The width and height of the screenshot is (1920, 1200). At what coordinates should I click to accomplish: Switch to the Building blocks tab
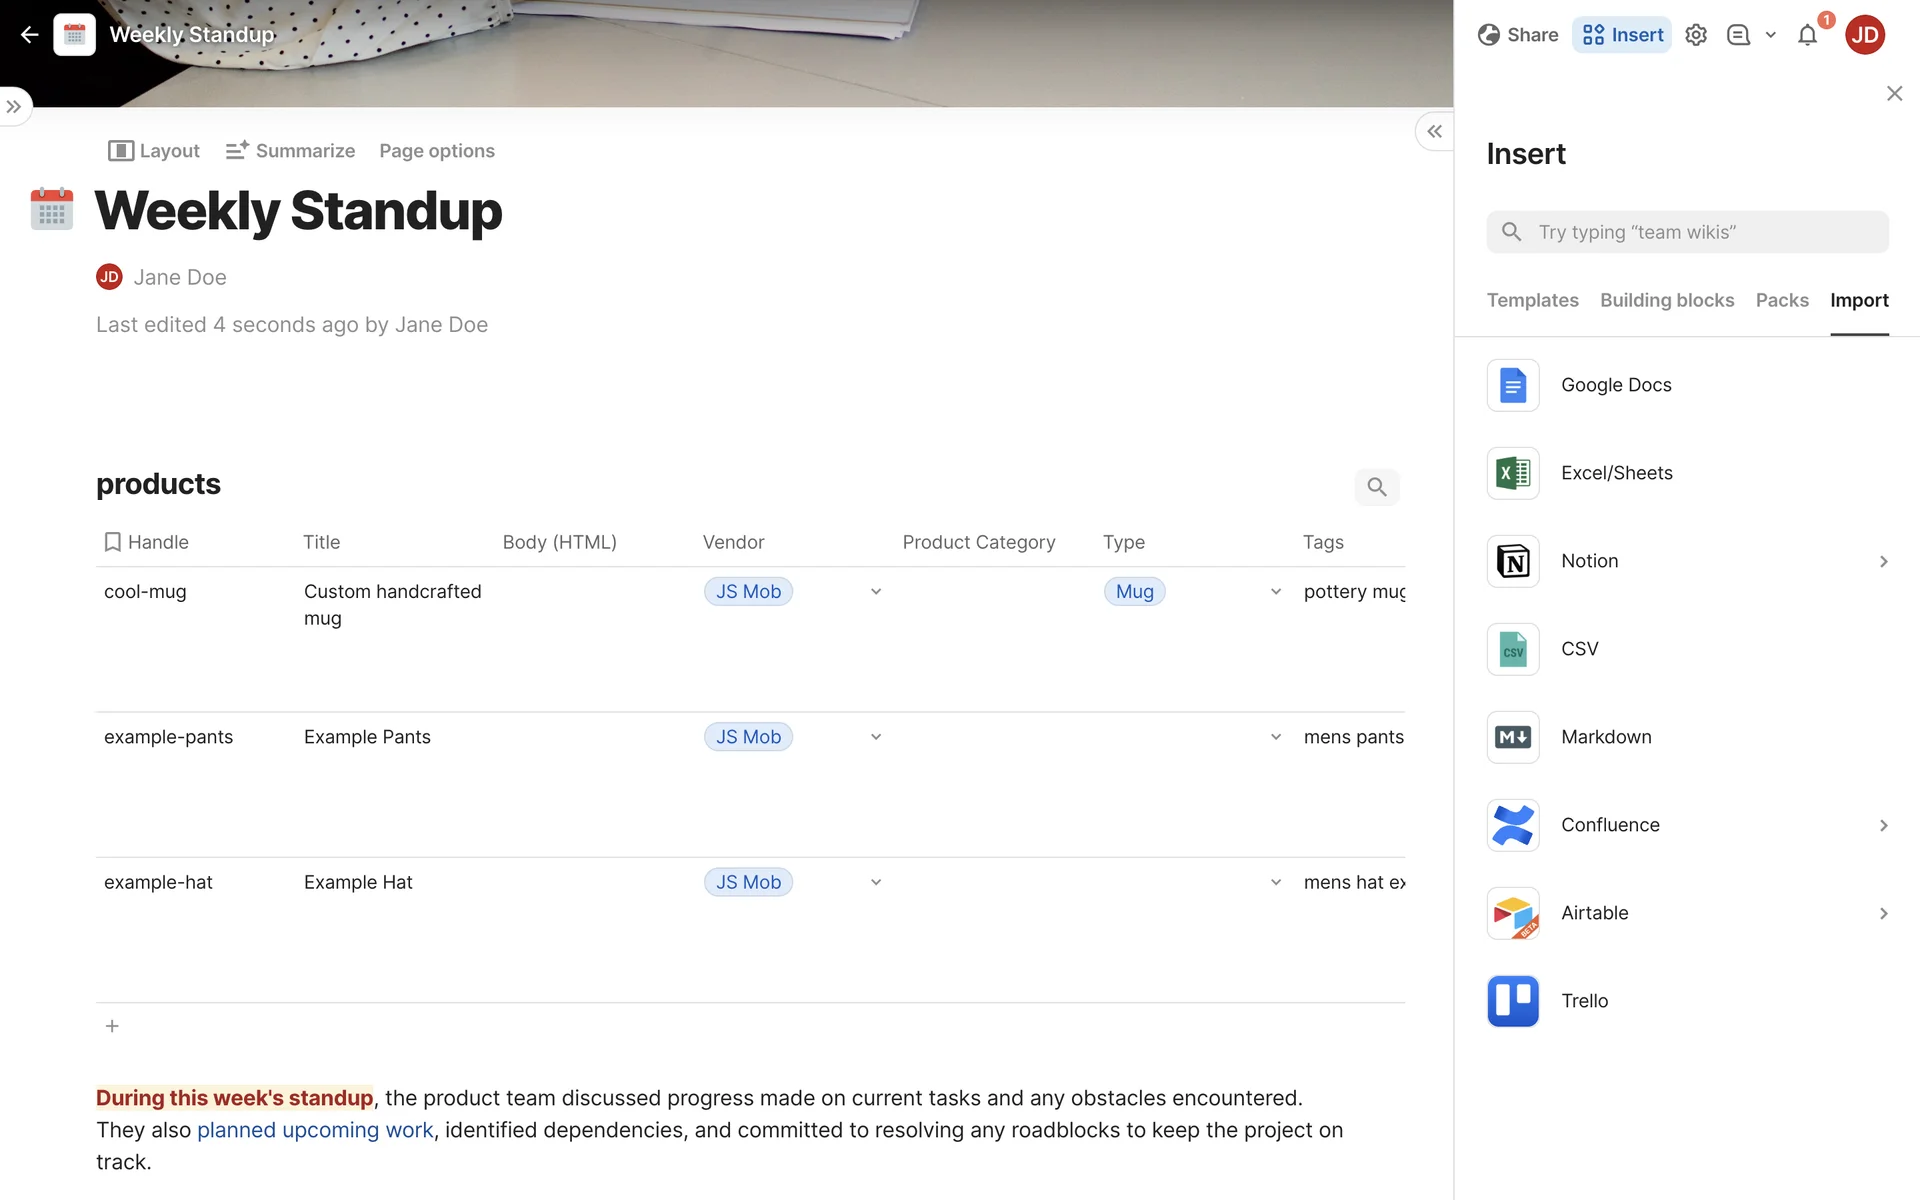click(x=1666, y=300)
